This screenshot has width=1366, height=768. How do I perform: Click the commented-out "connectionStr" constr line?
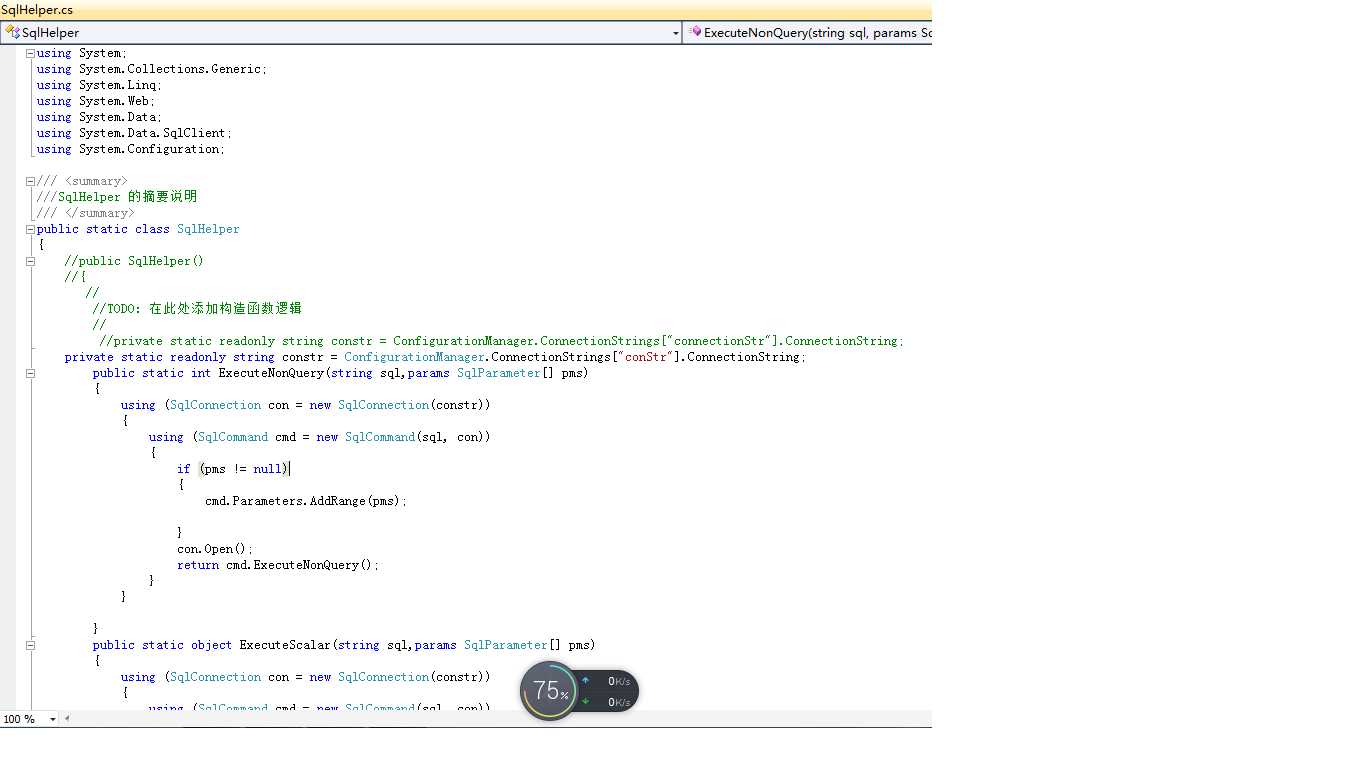(x=501, y=341)
